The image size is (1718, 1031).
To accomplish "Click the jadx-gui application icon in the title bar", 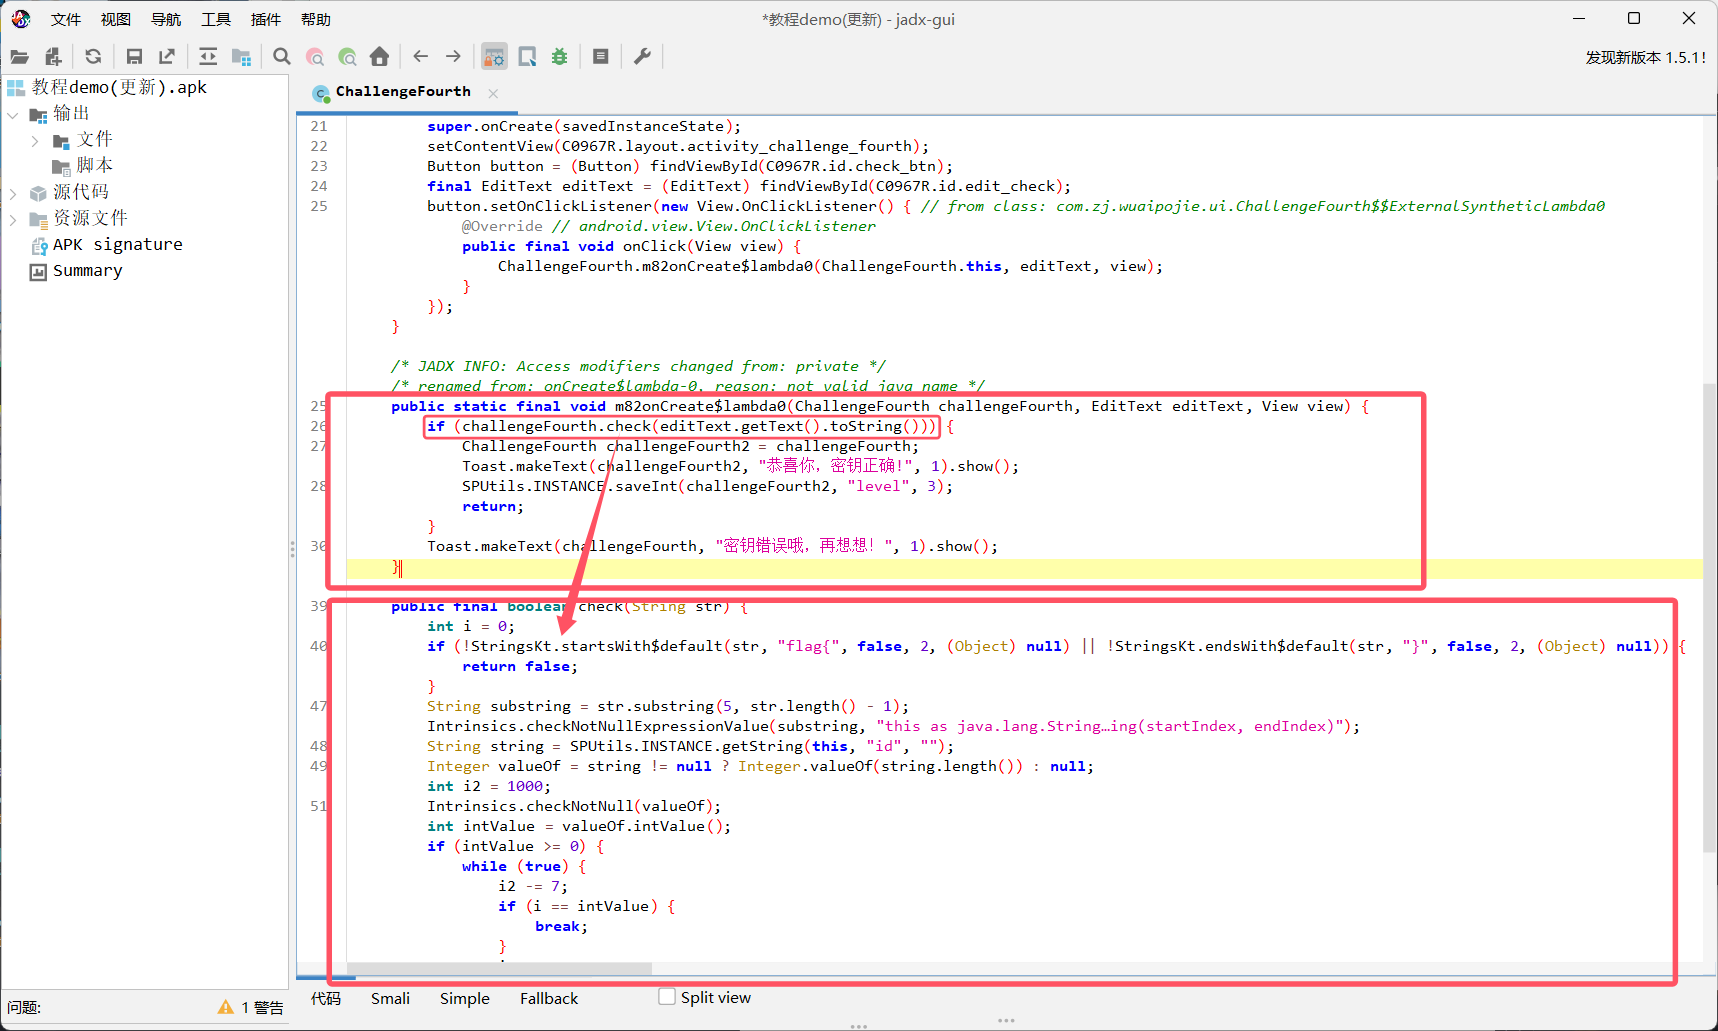I will pos(21,19).
